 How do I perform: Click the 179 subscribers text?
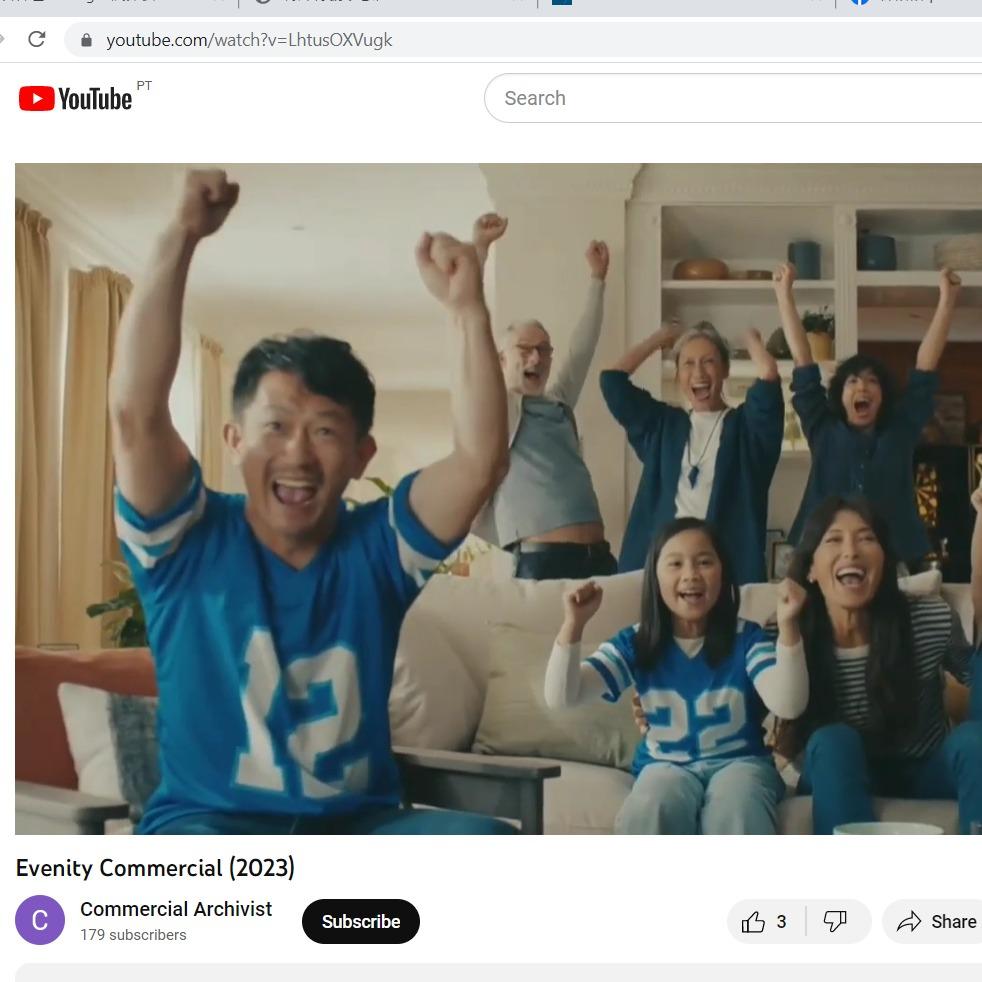click(132, 935)
